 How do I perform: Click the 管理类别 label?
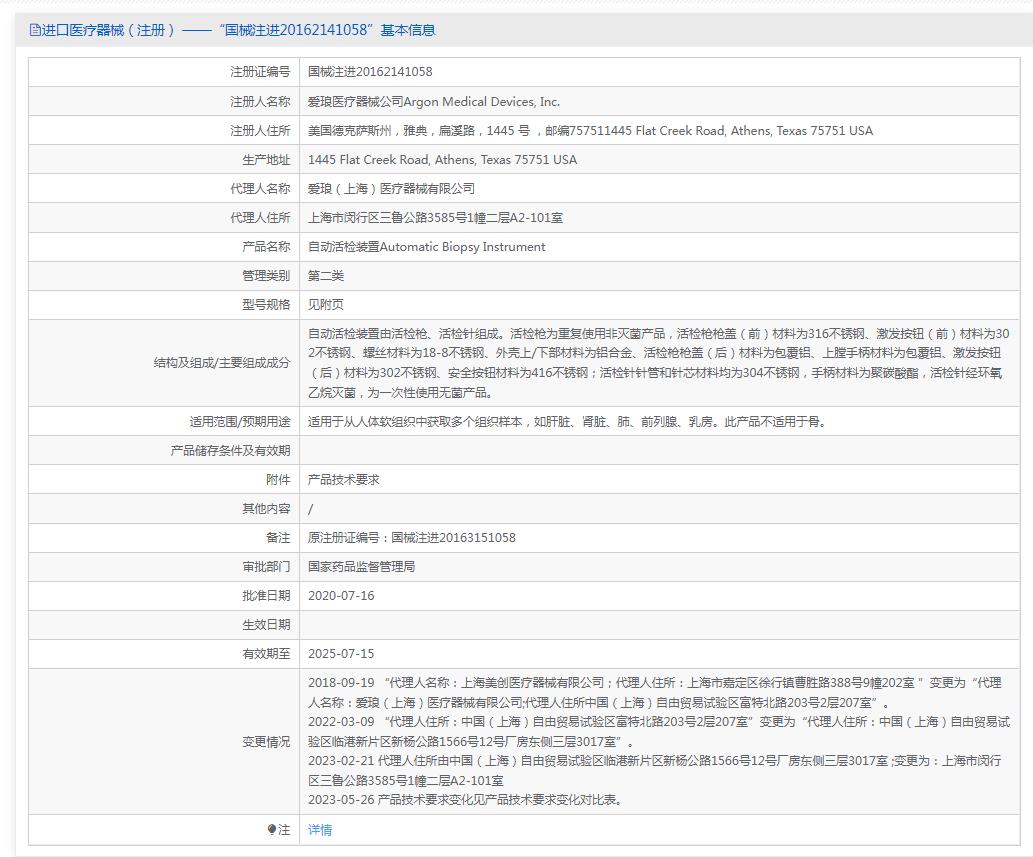click(266, 275)
